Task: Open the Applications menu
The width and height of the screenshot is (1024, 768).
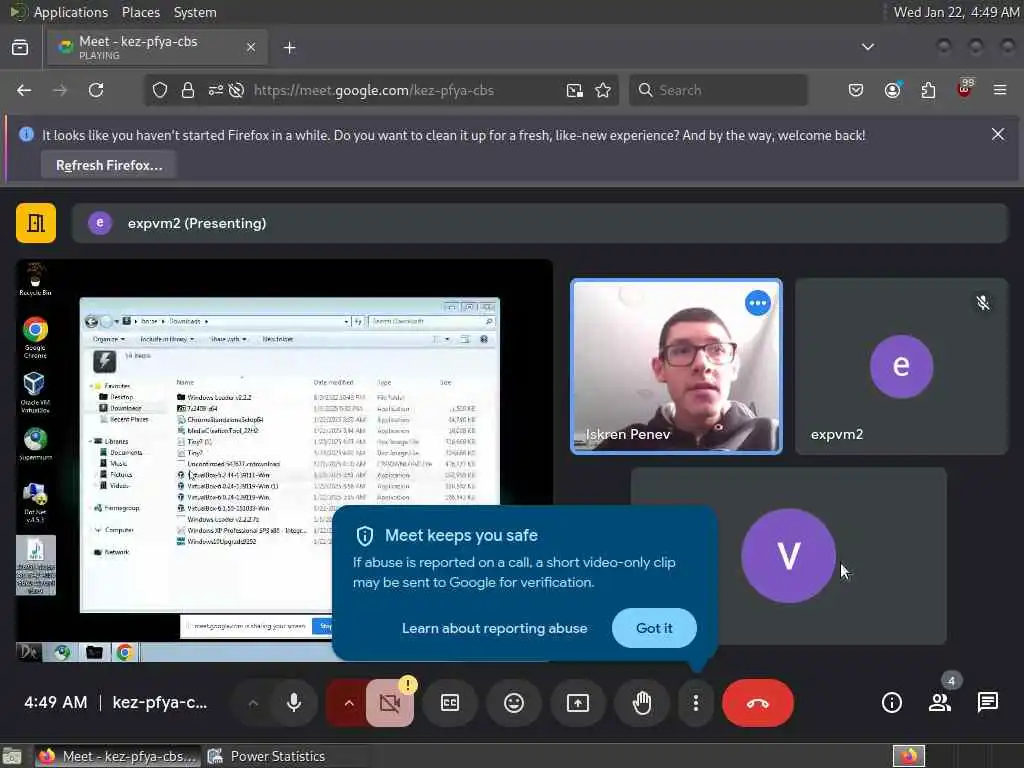Action: (x=71, y=12)
